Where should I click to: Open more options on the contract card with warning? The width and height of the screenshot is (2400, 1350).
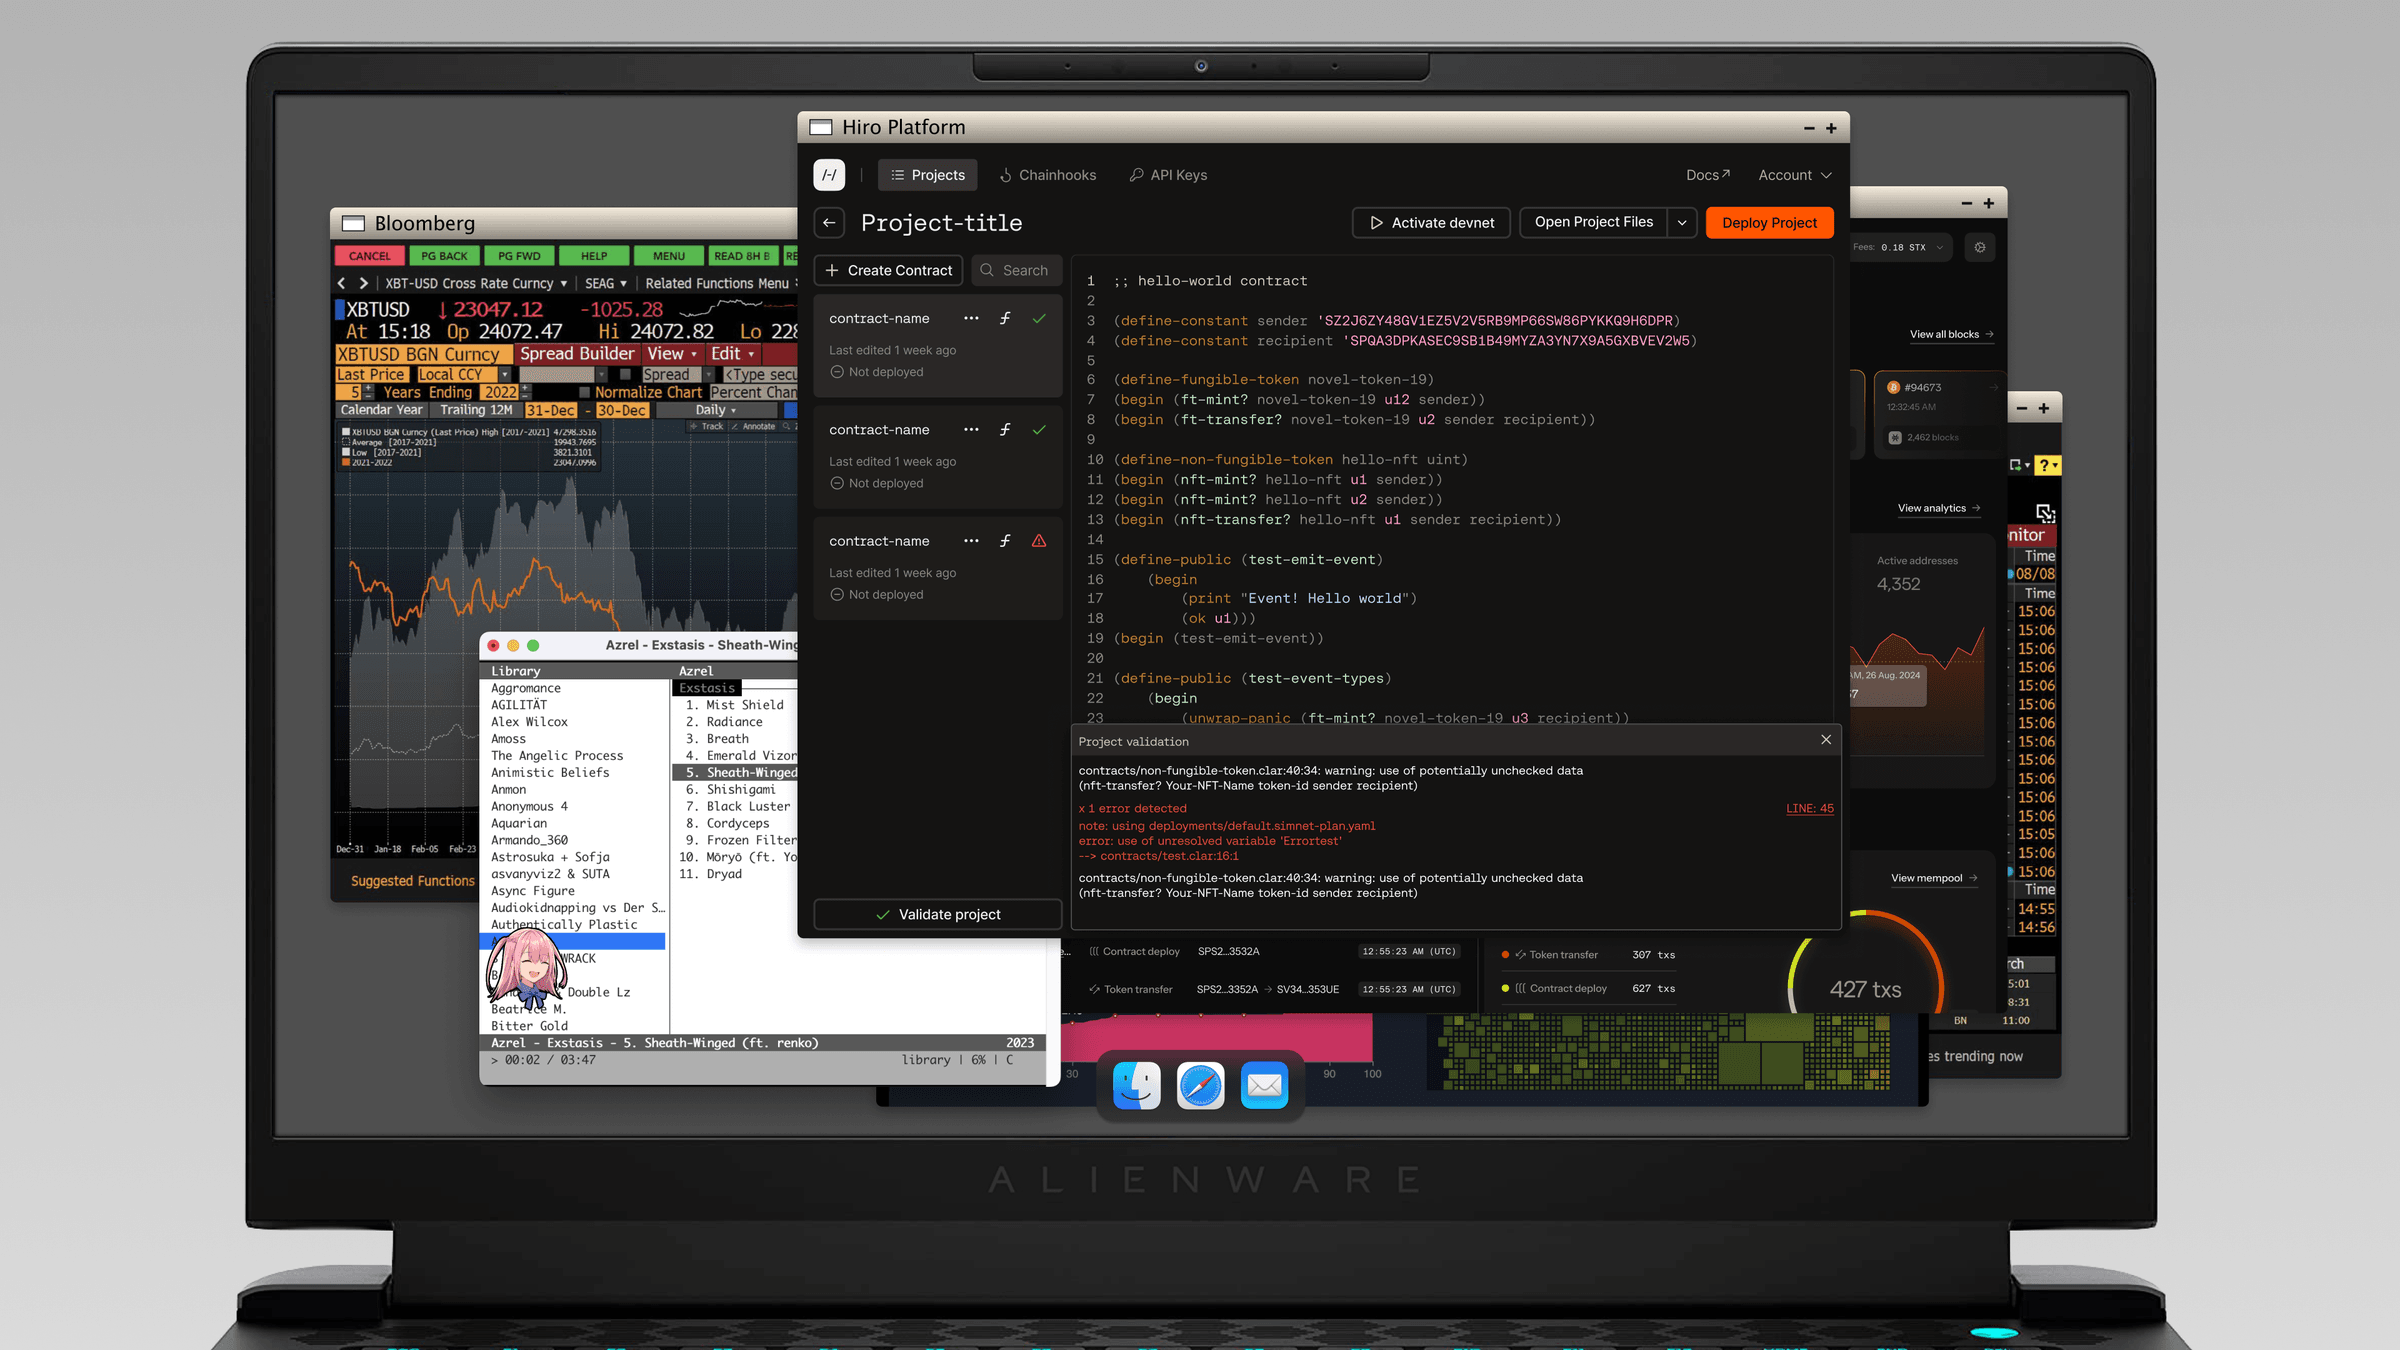coord(971,541)
